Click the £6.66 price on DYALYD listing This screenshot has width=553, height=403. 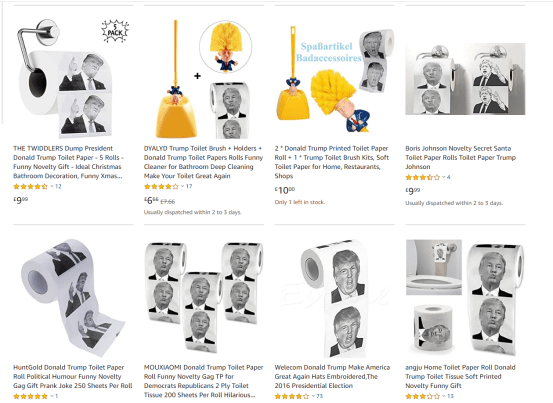click(x=151, y=201)
